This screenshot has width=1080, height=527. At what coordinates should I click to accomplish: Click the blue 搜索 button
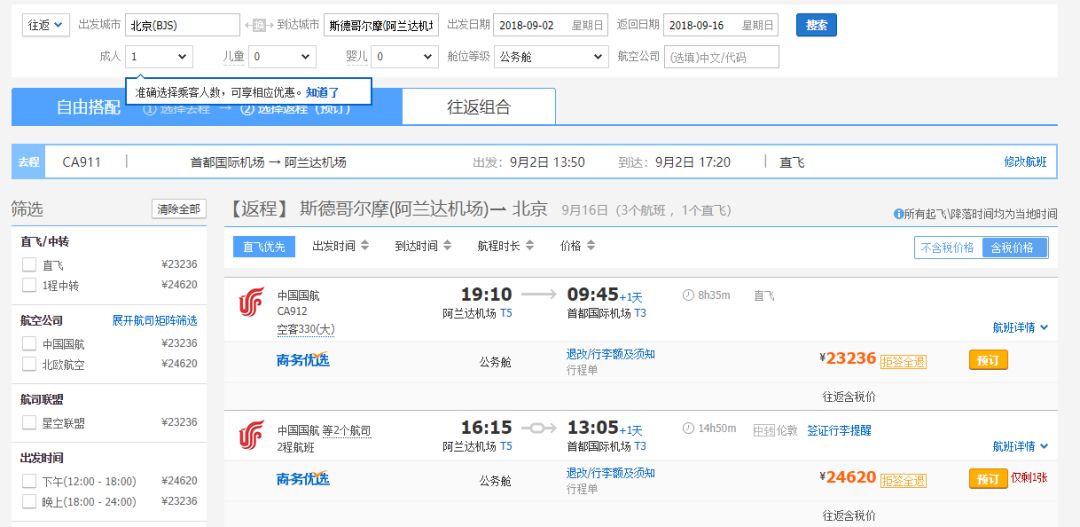pos(816,25)
